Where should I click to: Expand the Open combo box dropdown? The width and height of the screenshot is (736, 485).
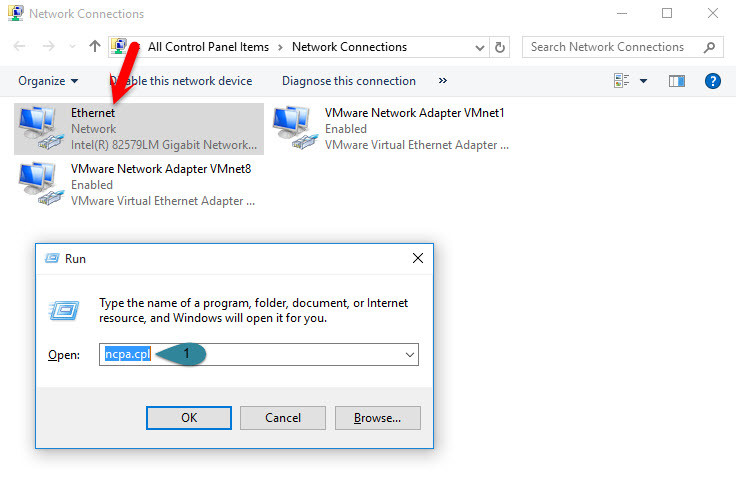pos(409,355)
